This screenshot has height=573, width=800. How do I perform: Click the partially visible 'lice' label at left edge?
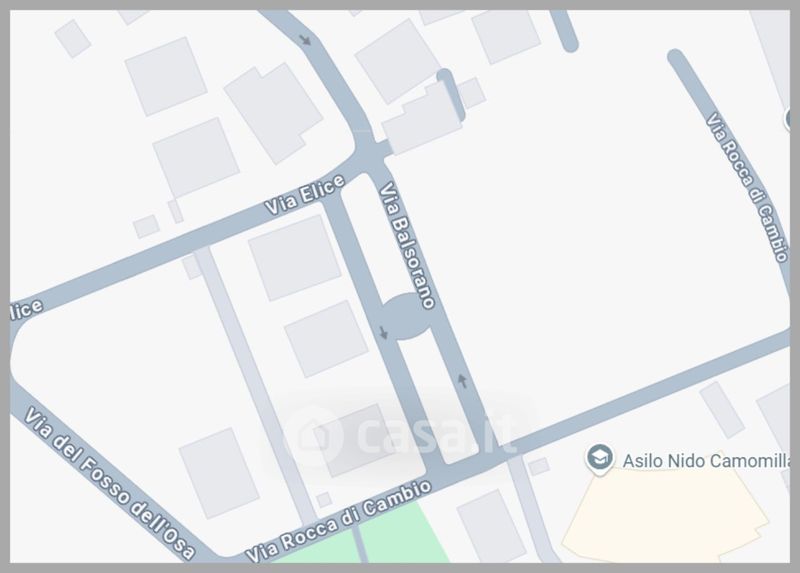[27, 309]
